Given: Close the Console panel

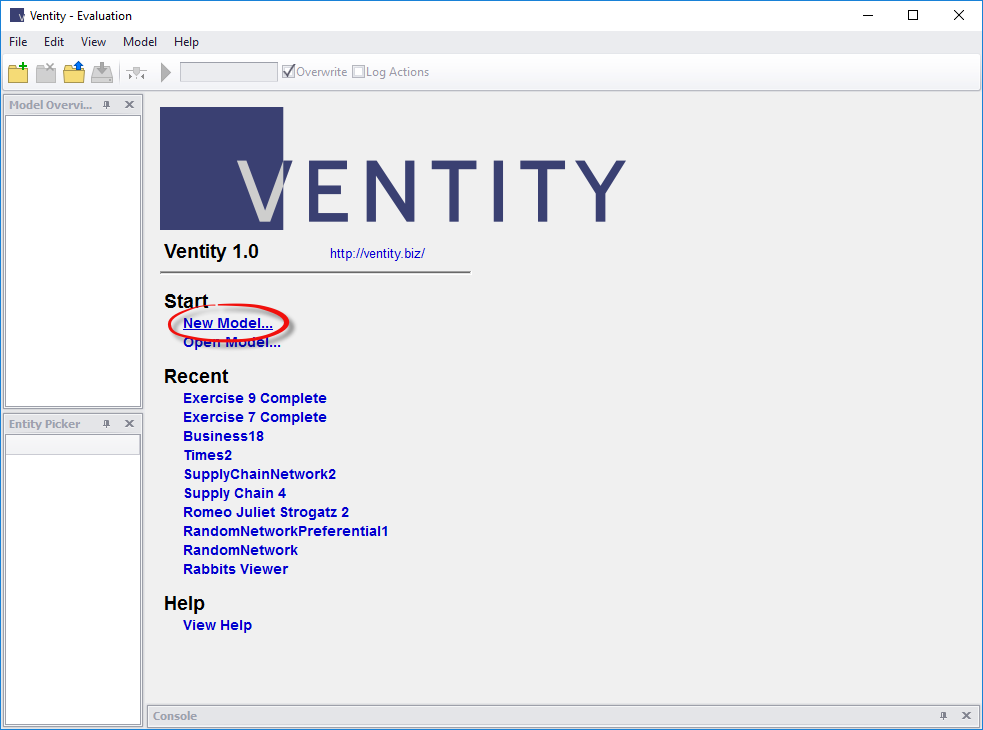Looking at the screenshot, I should [966, 716].
